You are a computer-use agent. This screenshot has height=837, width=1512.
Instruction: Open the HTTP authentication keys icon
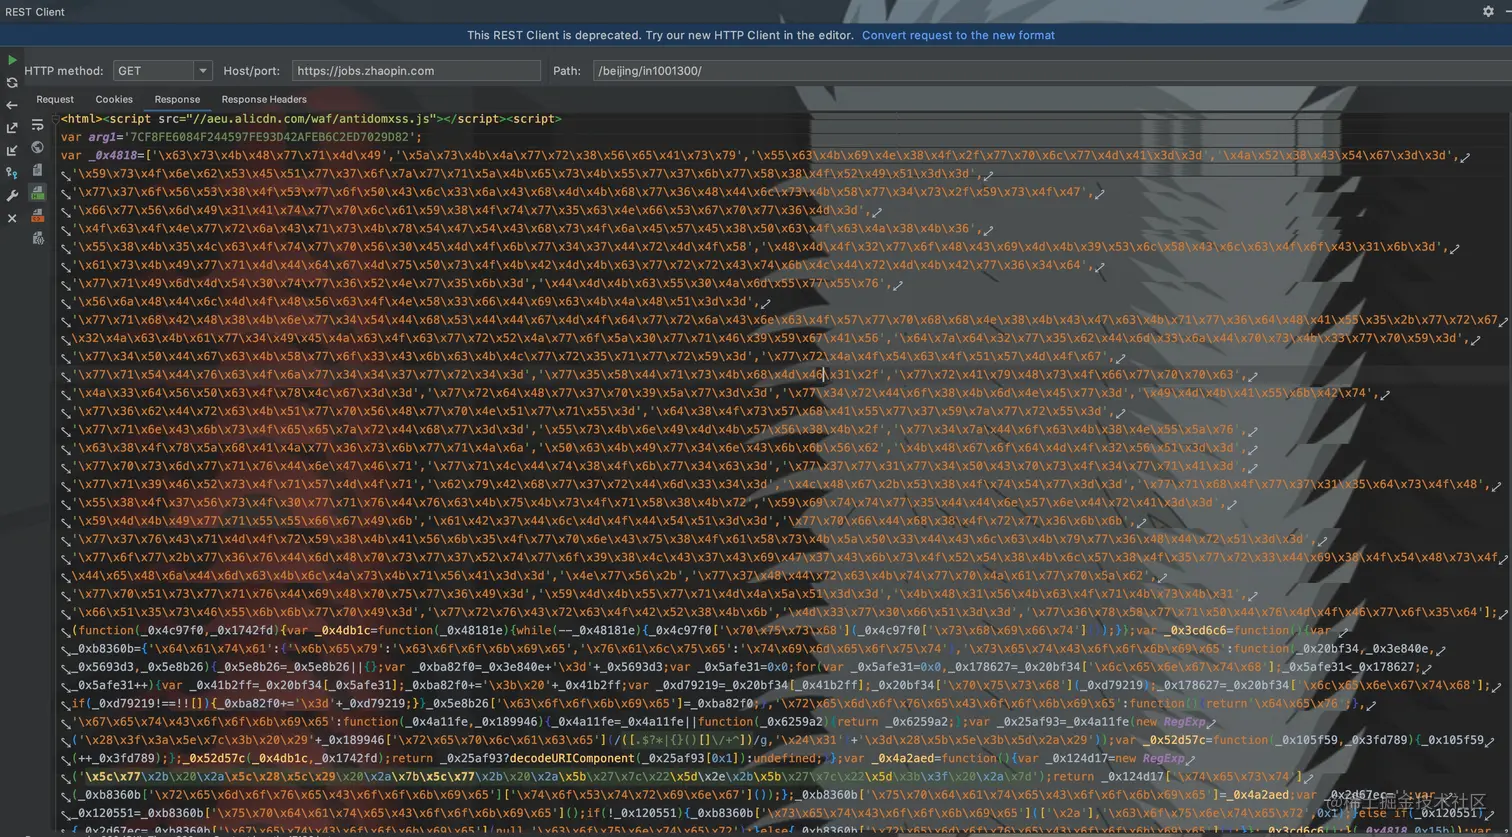click(12, 173)
